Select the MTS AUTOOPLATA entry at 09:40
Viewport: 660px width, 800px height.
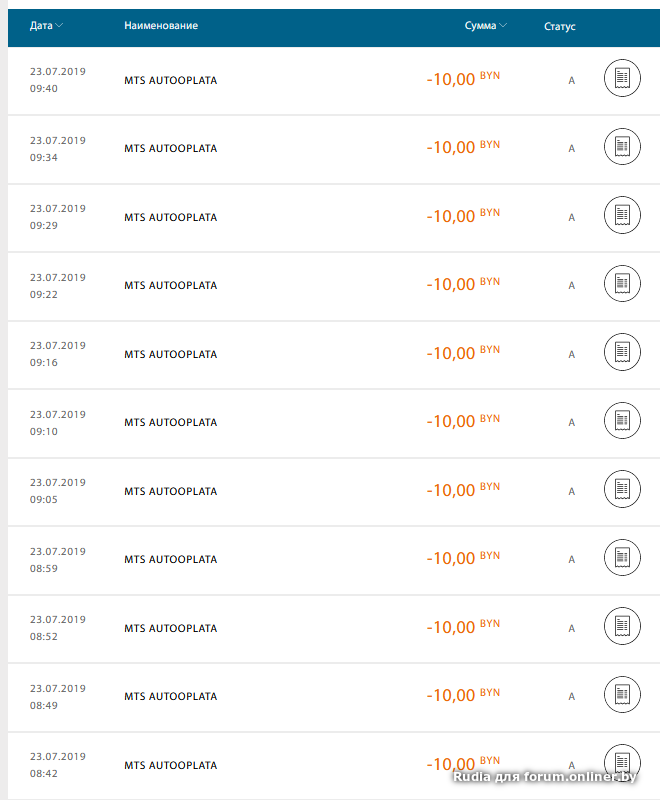click(170, 80)
